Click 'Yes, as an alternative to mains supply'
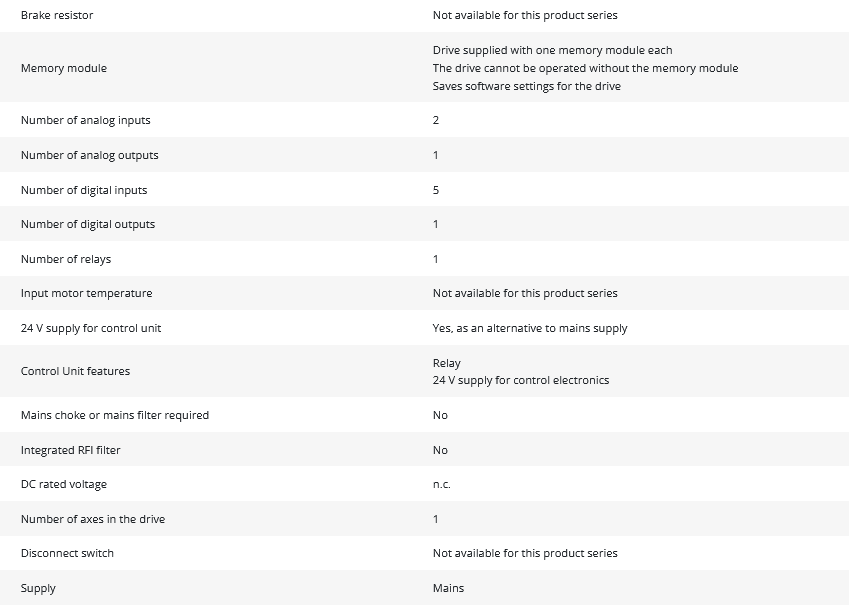This screenshot has width=852, height=609. 530,328
